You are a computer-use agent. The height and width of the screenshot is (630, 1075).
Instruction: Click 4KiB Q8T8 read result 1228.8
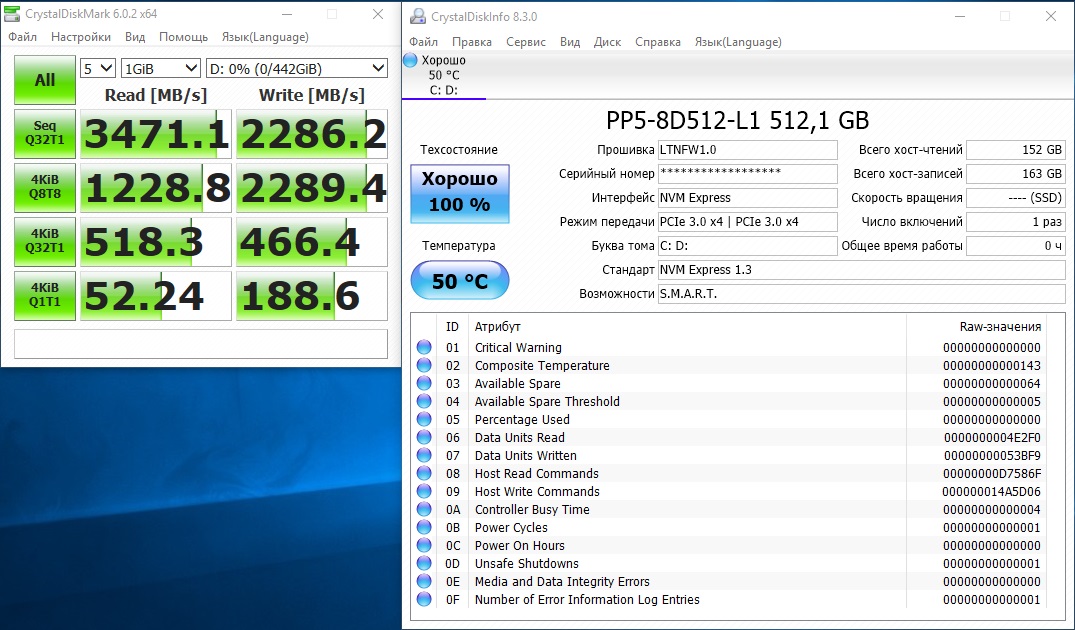[x=156, y=188]
